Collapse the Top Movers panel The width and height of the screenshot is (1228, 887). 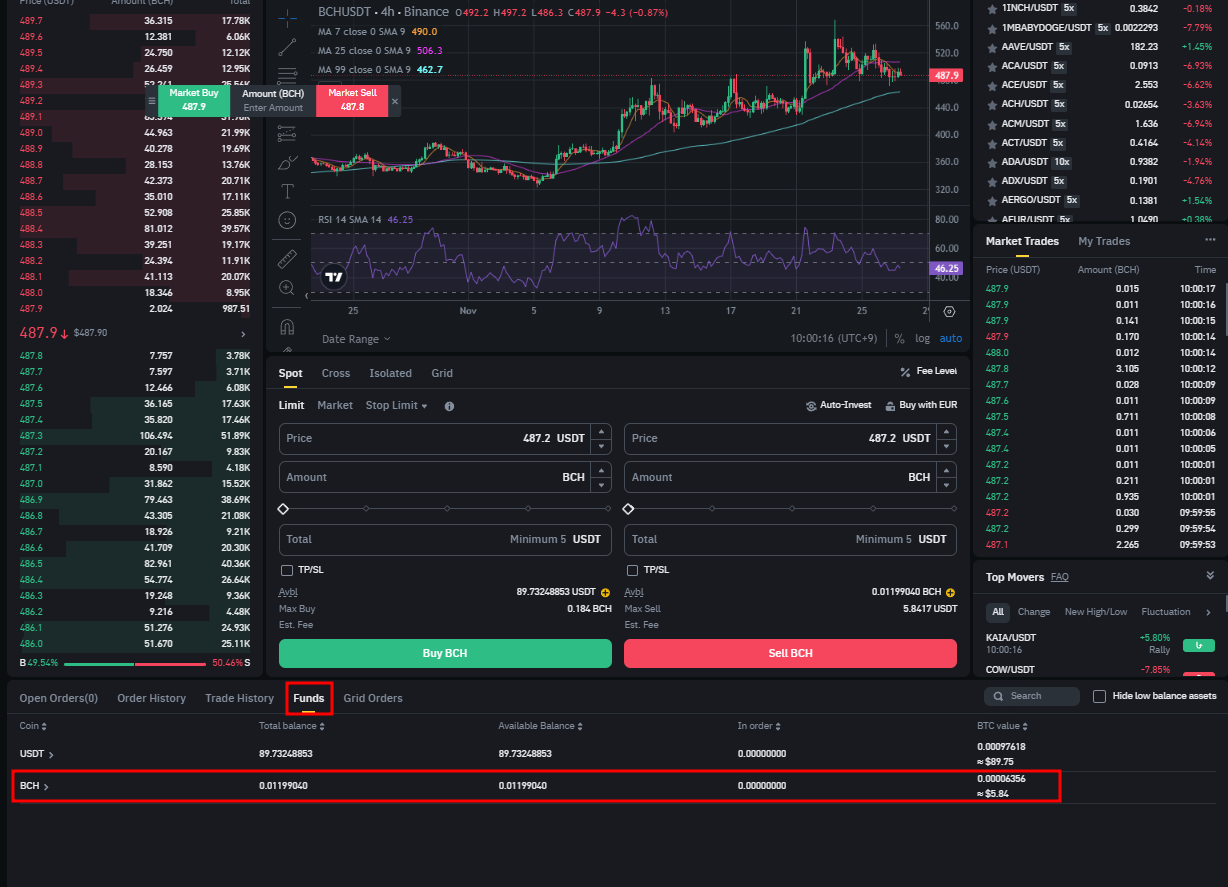(1210, 576)
